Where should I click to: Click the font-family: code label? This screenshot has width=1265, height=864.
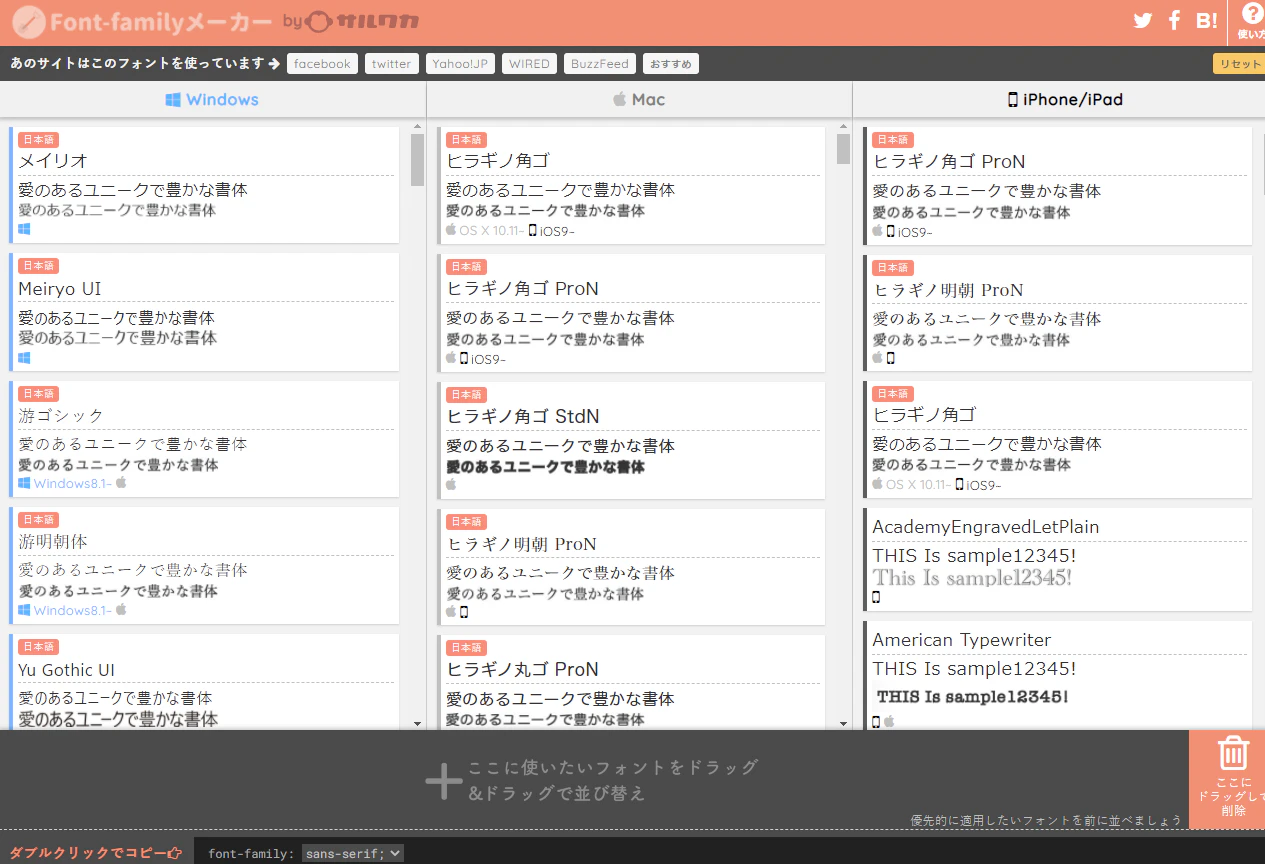click(x=251, y=853)
